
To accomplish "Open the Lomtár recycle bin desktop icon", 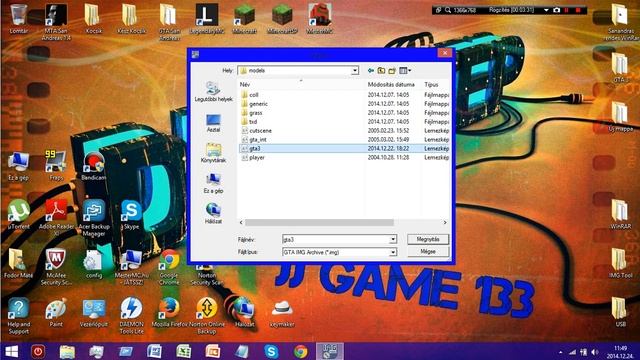I will pyautogui.click(x=18, y=18).
